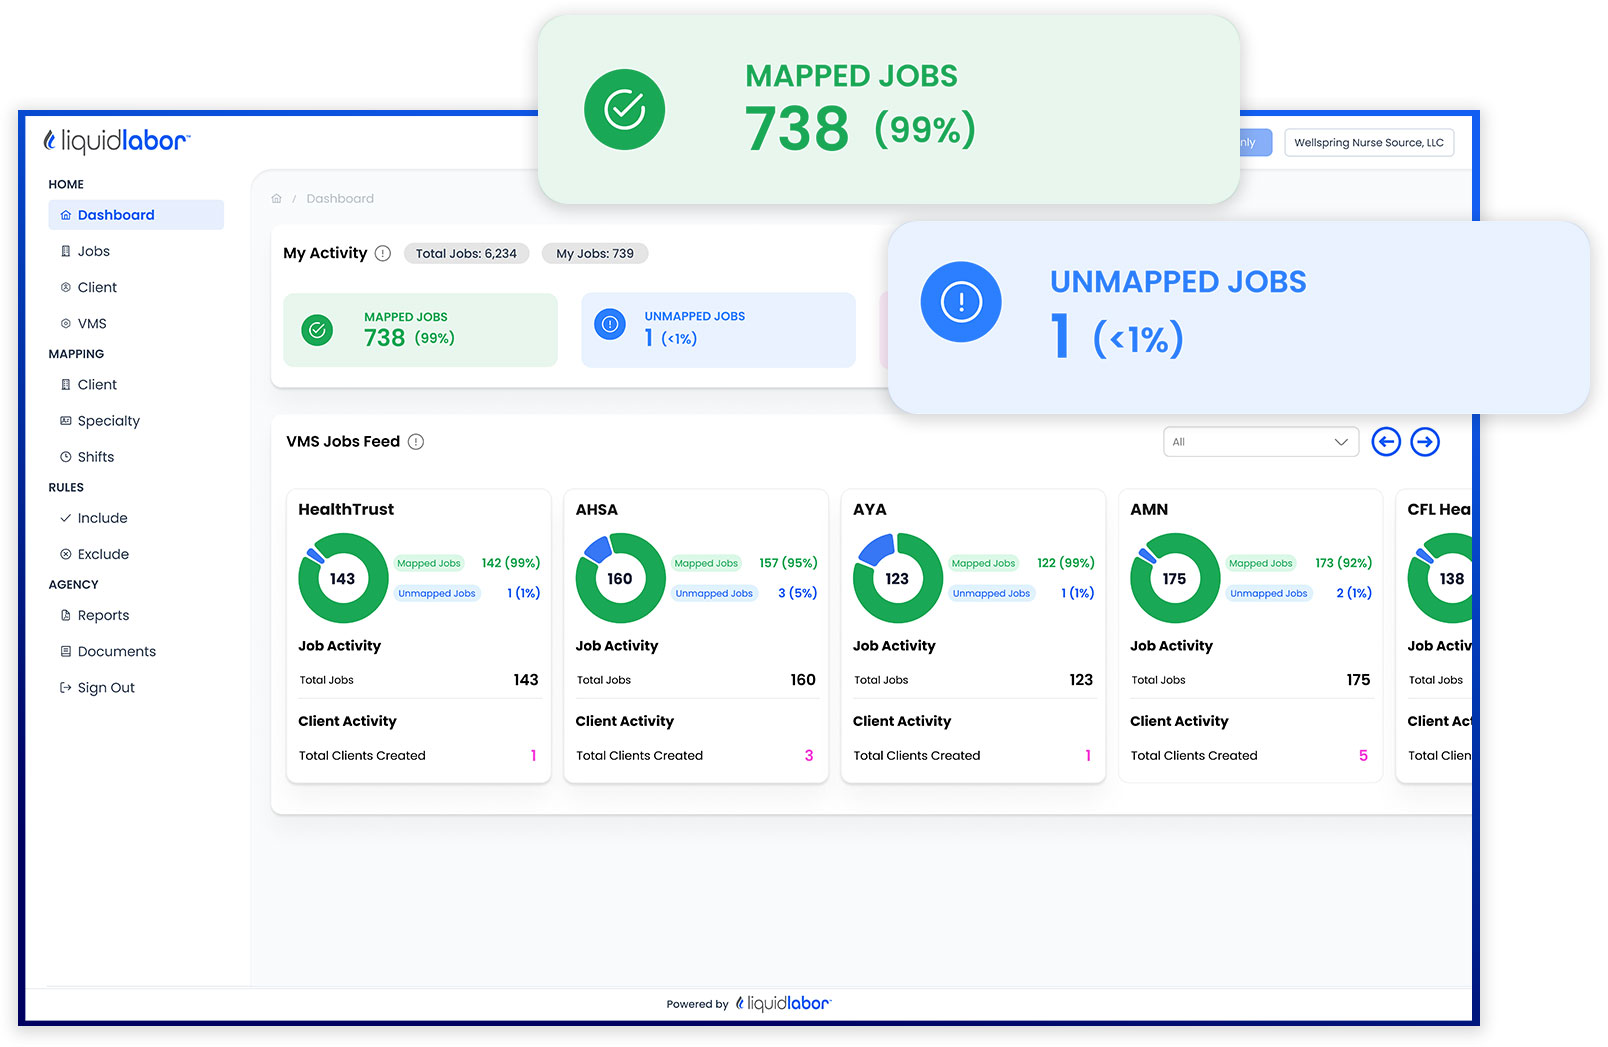Click the Reports file icon

tap(66, 615)
